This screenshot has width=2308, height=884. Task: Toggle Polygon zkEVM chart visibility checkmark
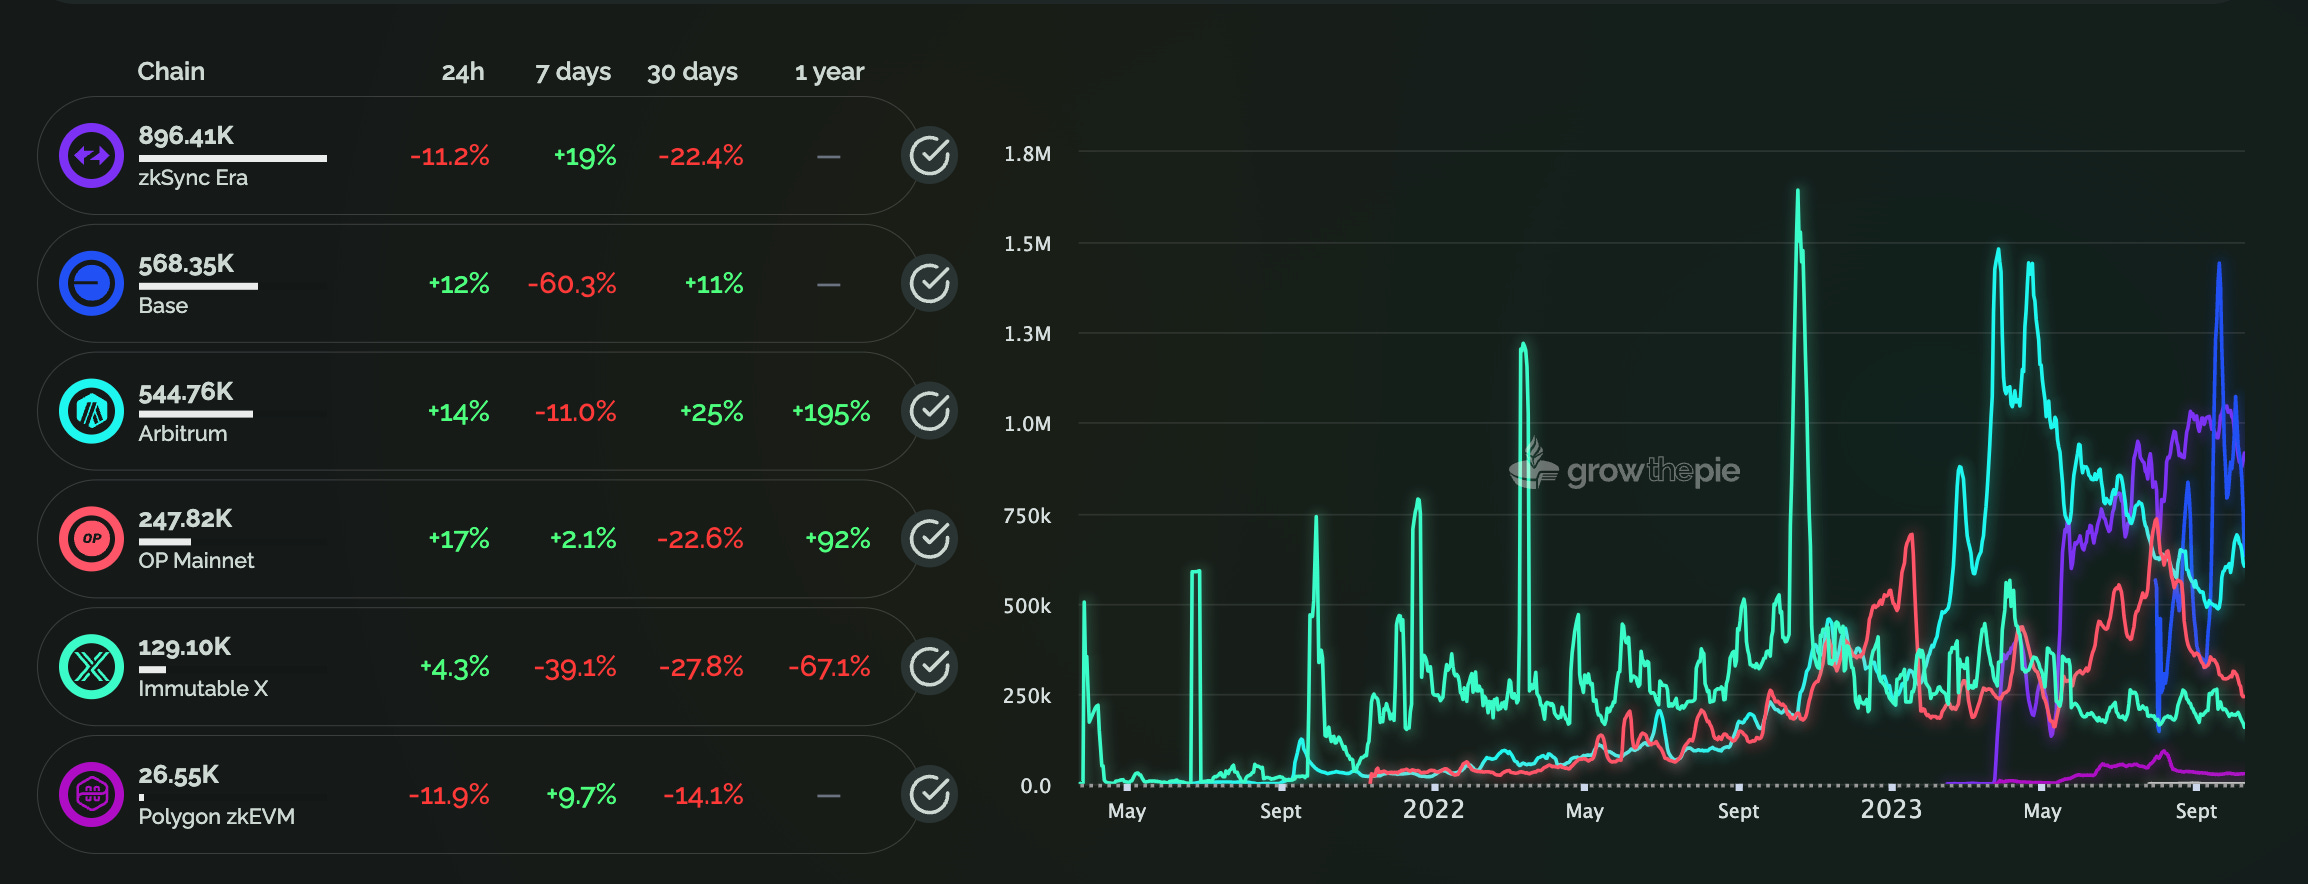coord(930,795)
